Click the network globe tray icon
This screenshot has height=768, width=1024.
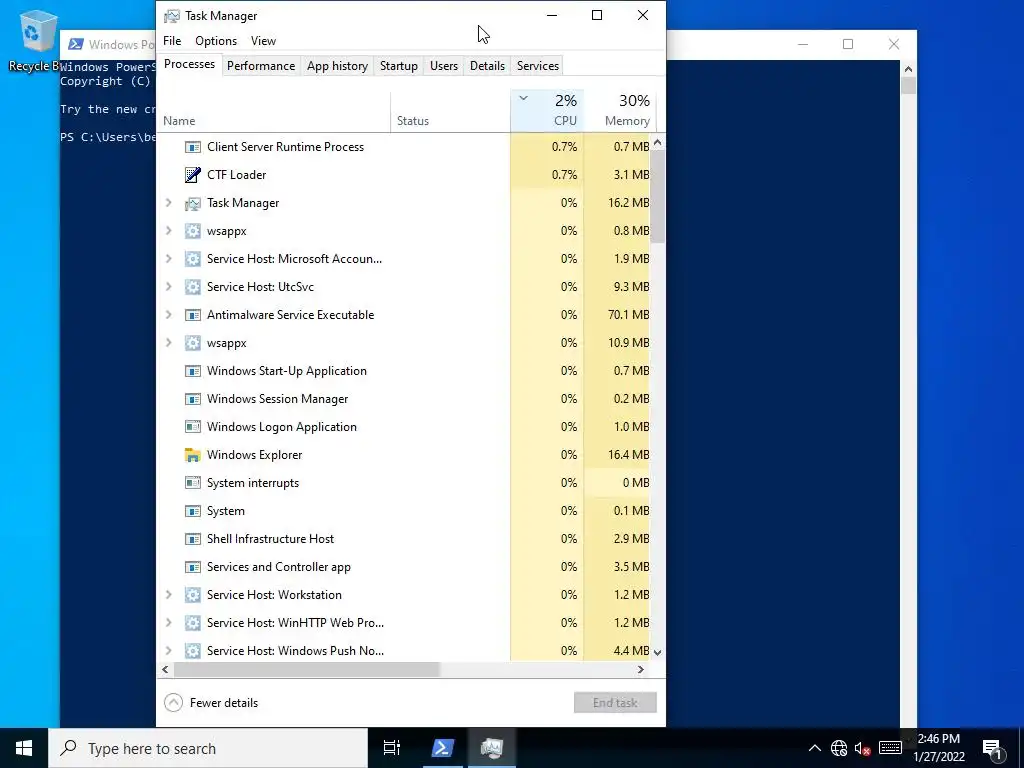(839, 748)
